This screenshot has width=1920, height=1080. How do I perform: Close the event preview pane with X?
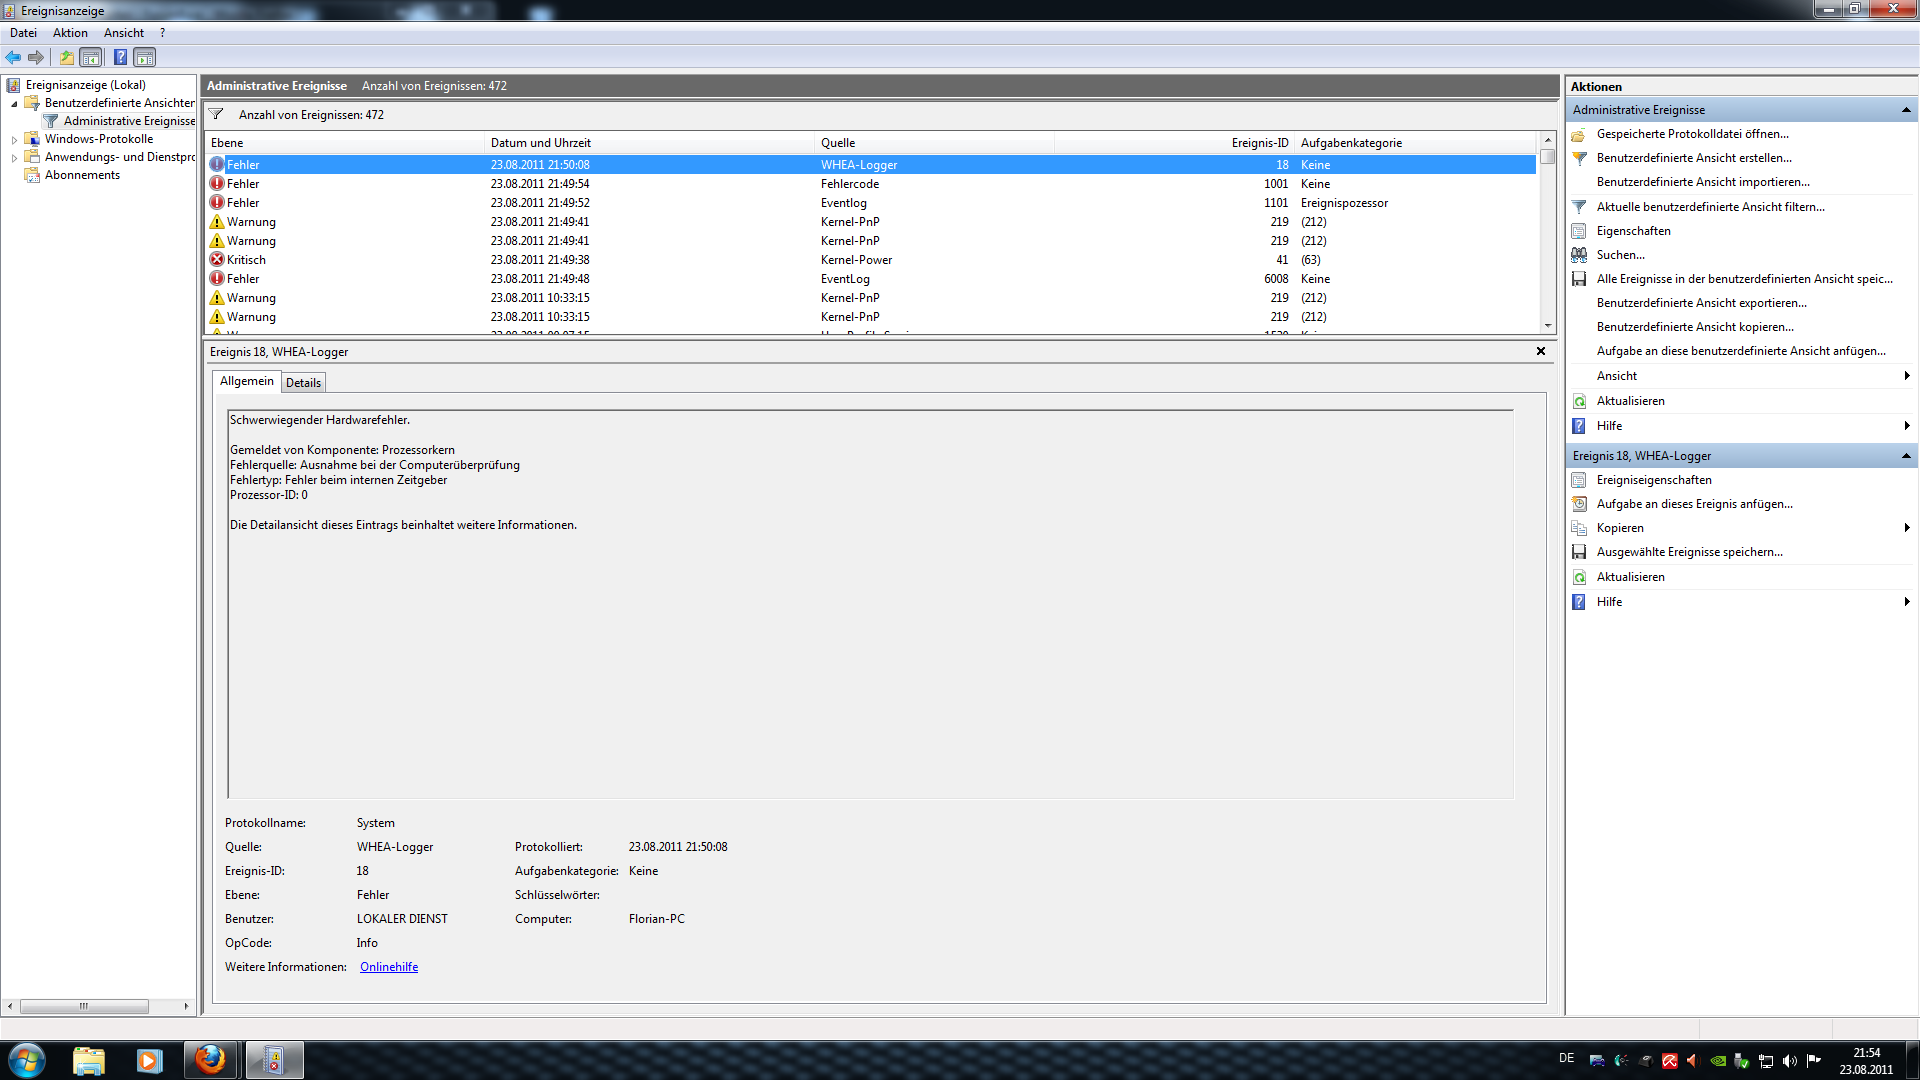click(1541, 351)
